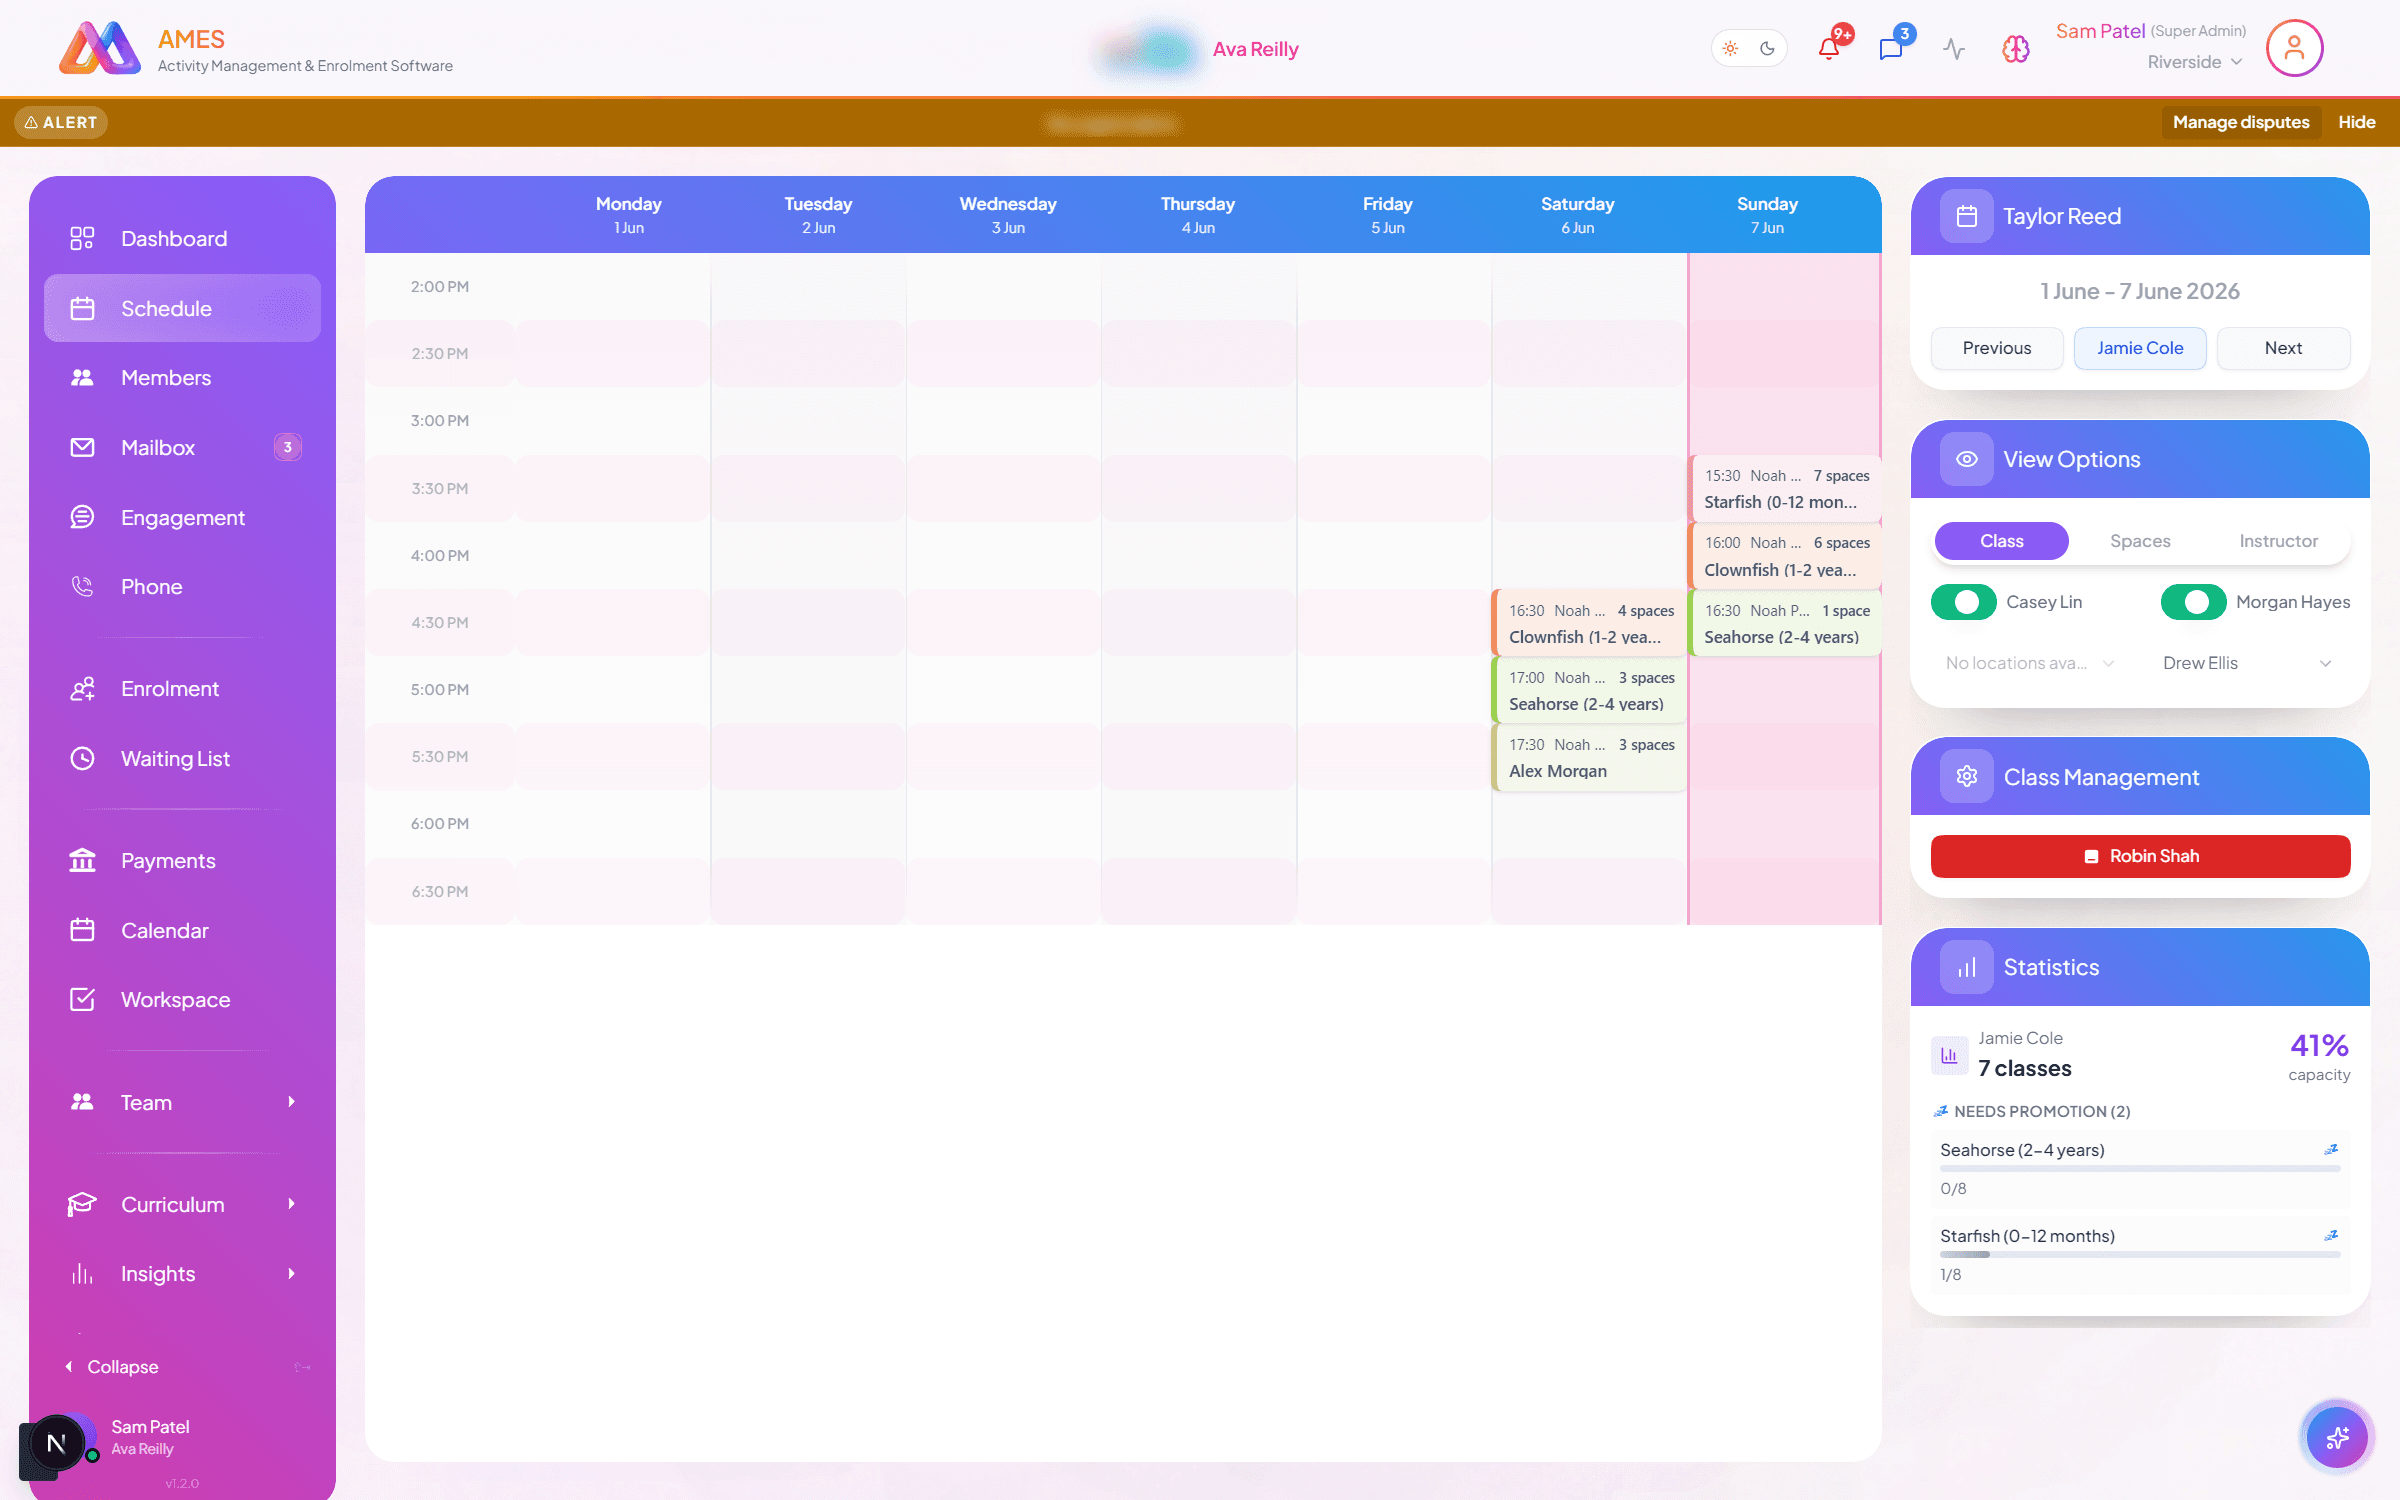Open Members in the sidebar
The height and width of the screenshot is (1500, 2400).
[x=182, y=378]
